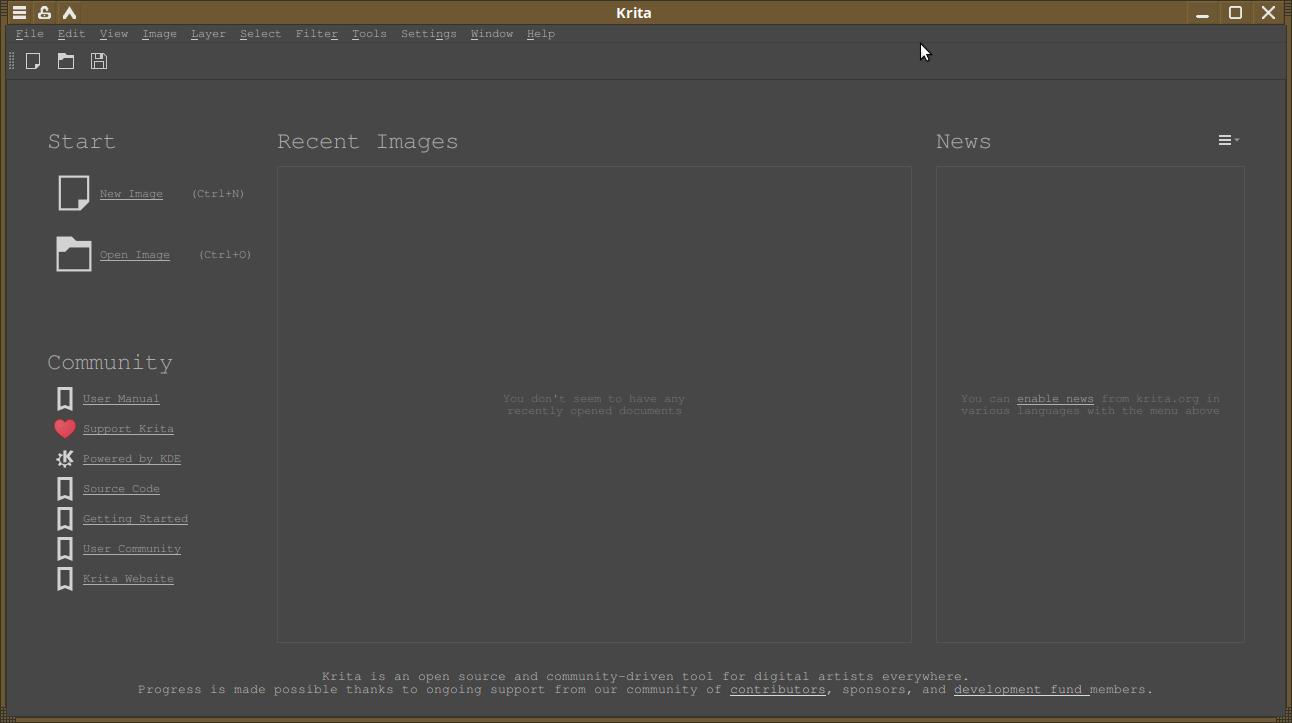Click the Open file toolbar icon

pos(66,61)
